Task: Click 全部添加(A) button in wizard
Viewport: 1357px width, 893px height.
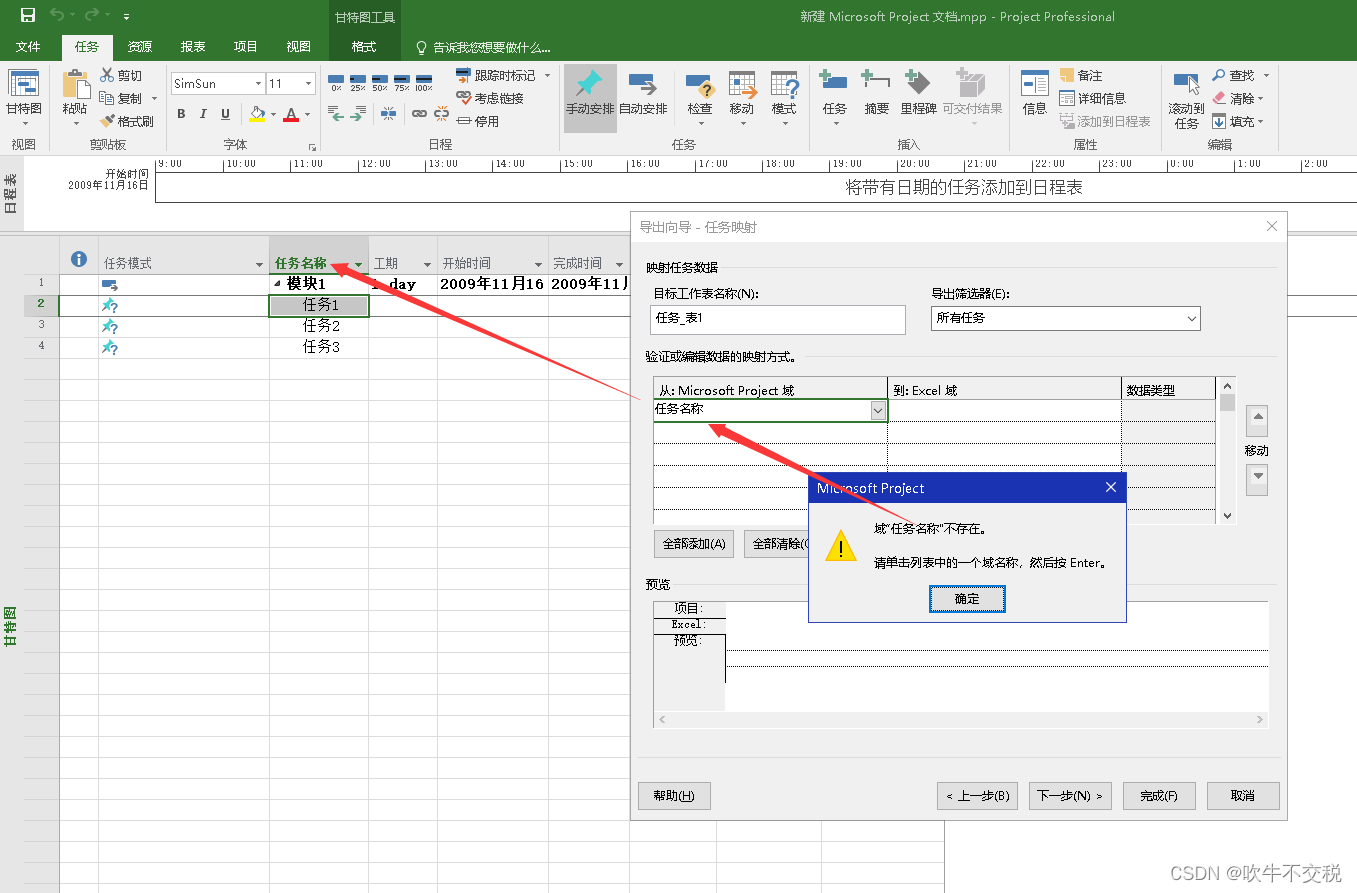Action: pos(694,544)
